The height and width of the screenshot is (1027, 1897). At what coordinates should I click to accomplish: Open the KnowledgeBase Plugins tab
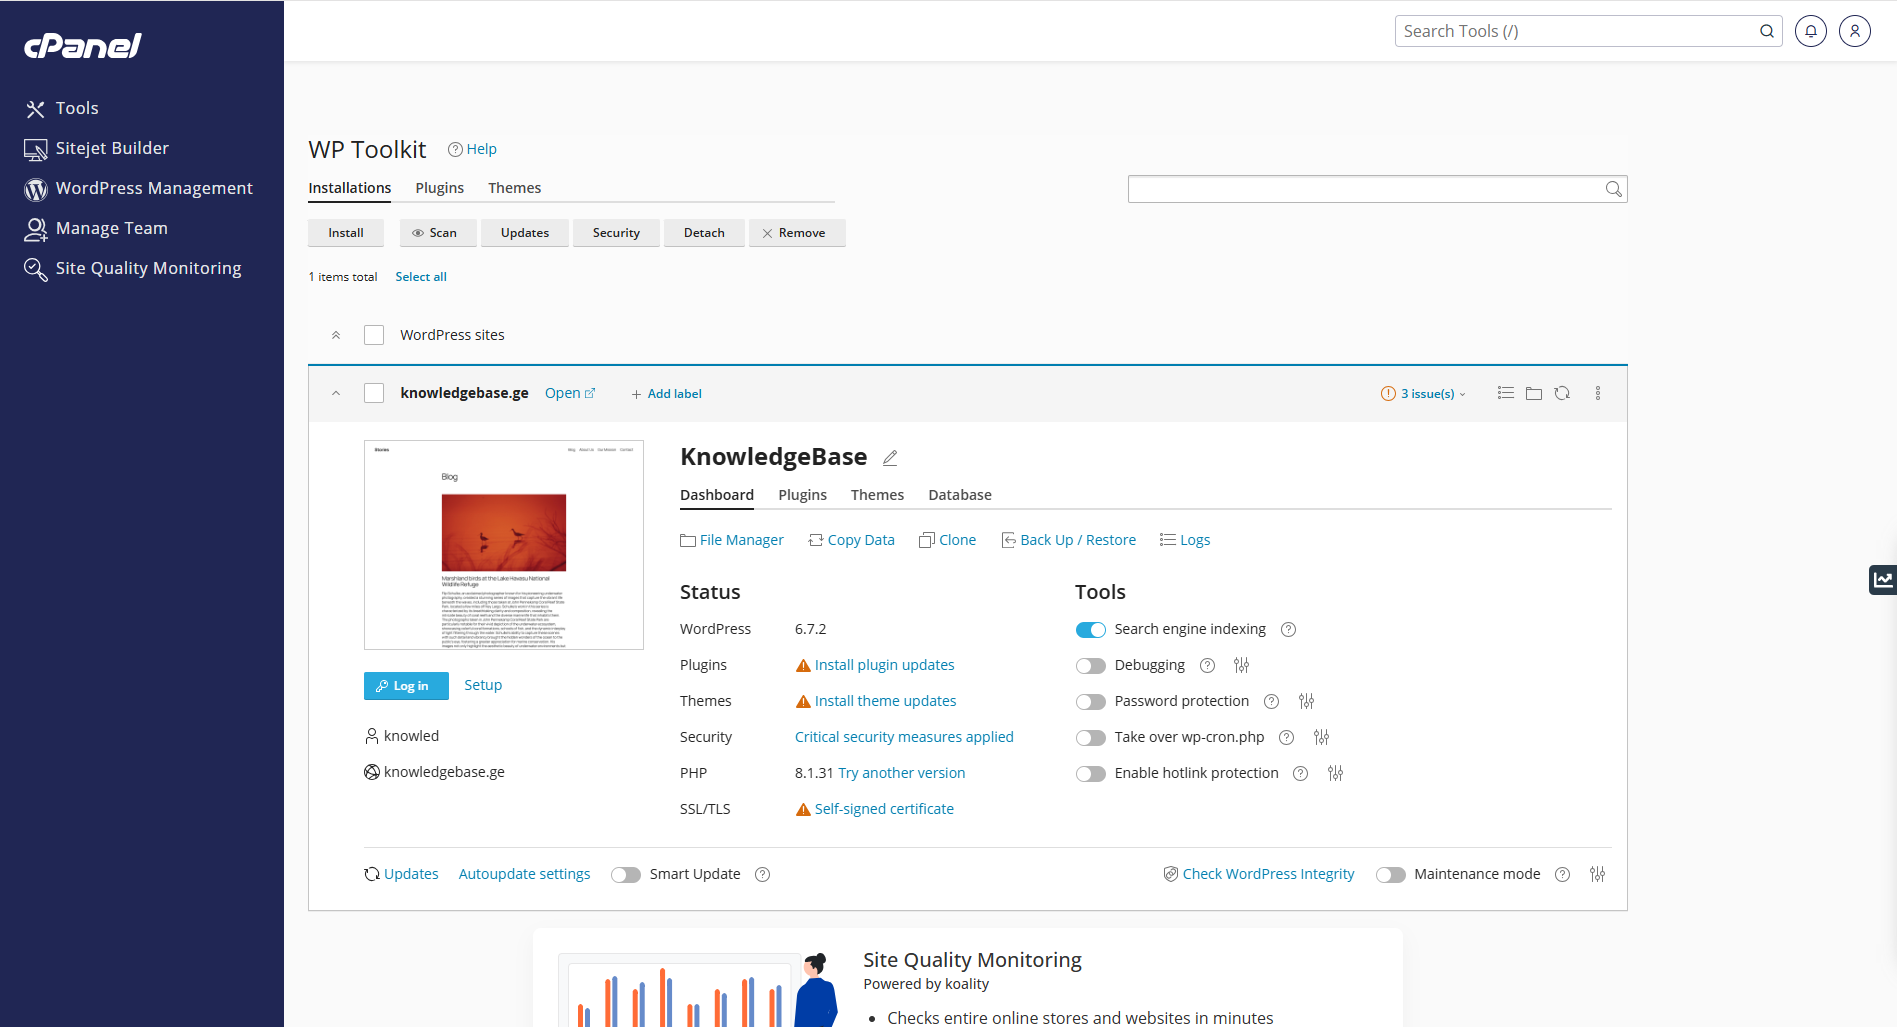(802, 495)
